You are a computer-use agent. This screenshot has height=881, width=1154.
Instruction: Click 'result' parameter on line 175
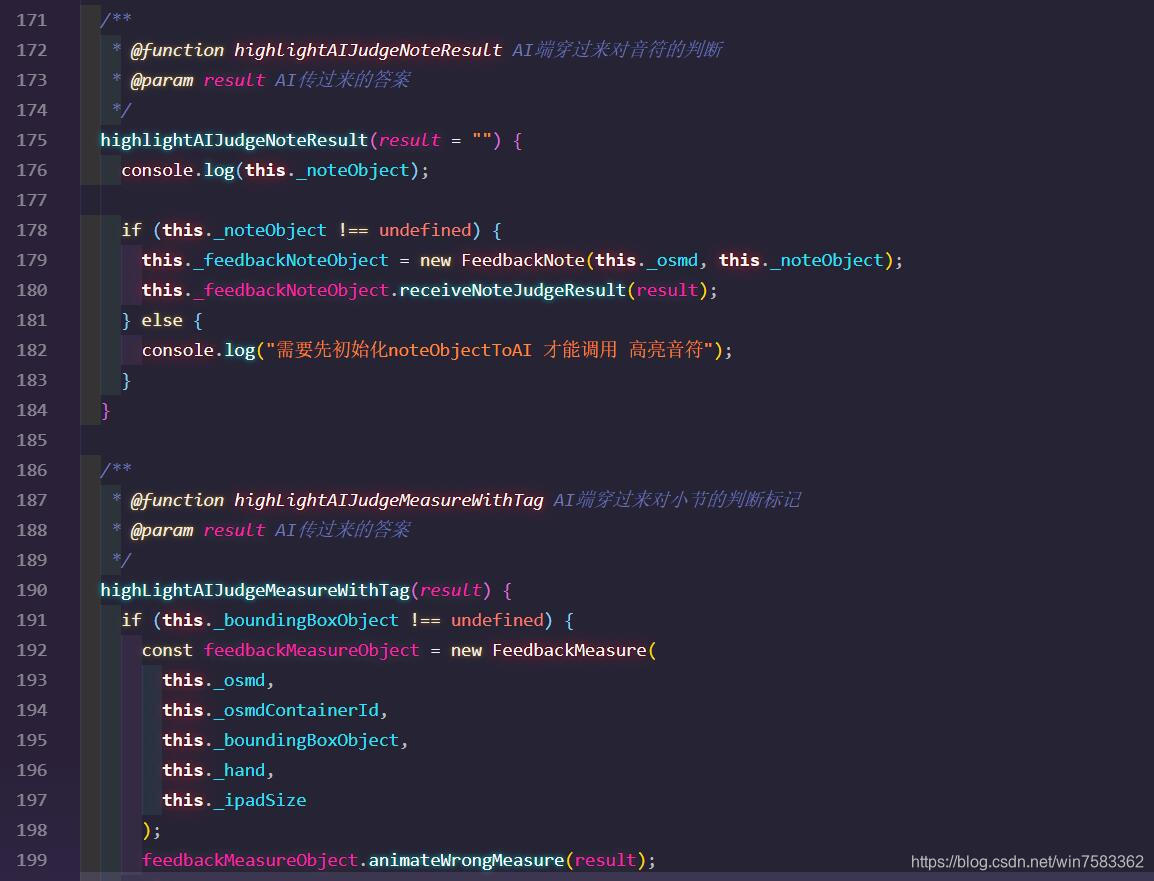[x=409, y=140]
